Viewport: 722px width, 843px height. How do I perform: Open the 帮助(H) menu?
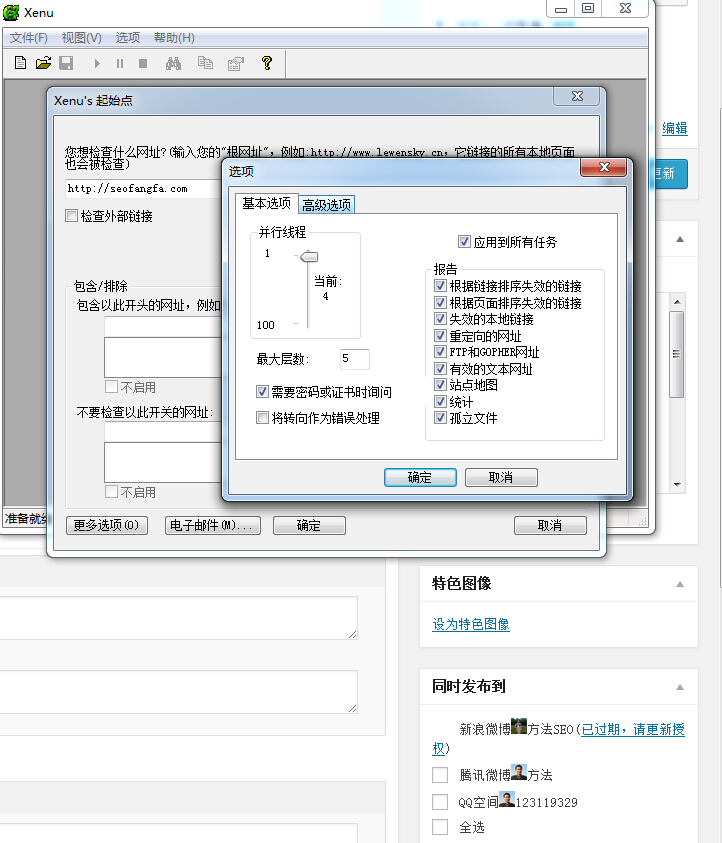tap(174, 38)
